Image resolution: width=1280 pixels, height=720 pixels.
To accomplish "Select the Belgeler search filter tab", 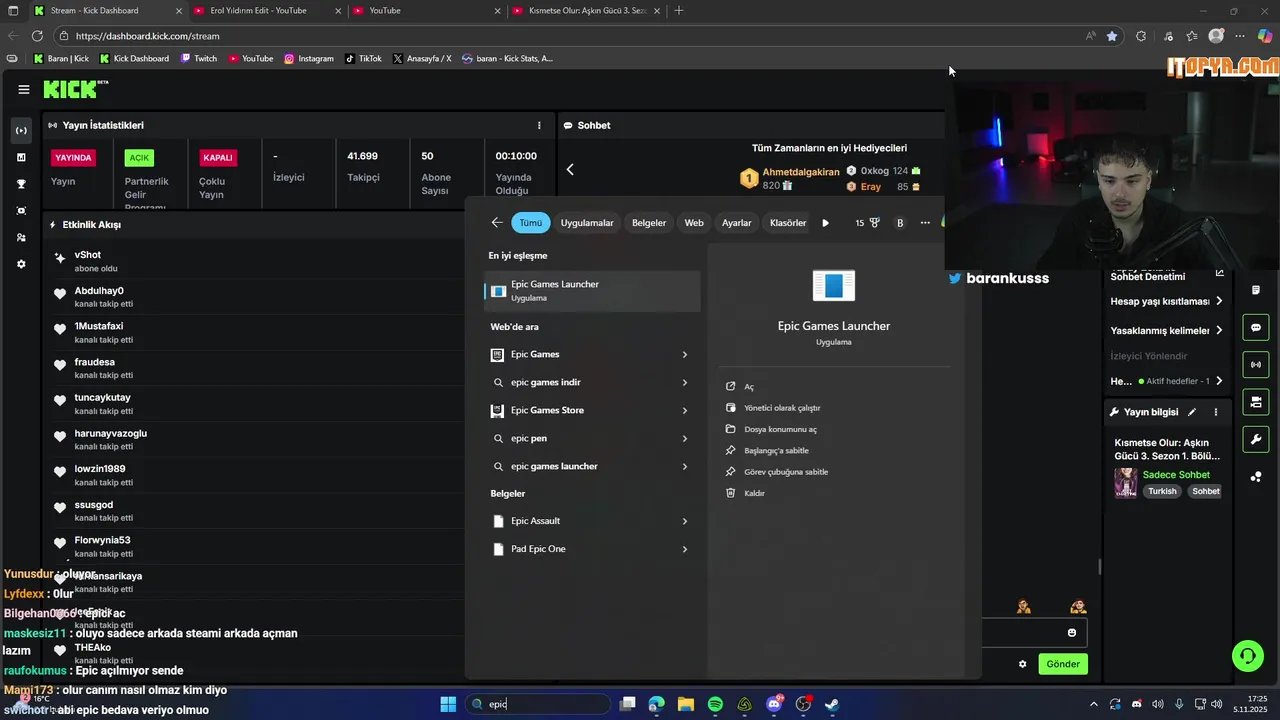I will coord(649,223).
